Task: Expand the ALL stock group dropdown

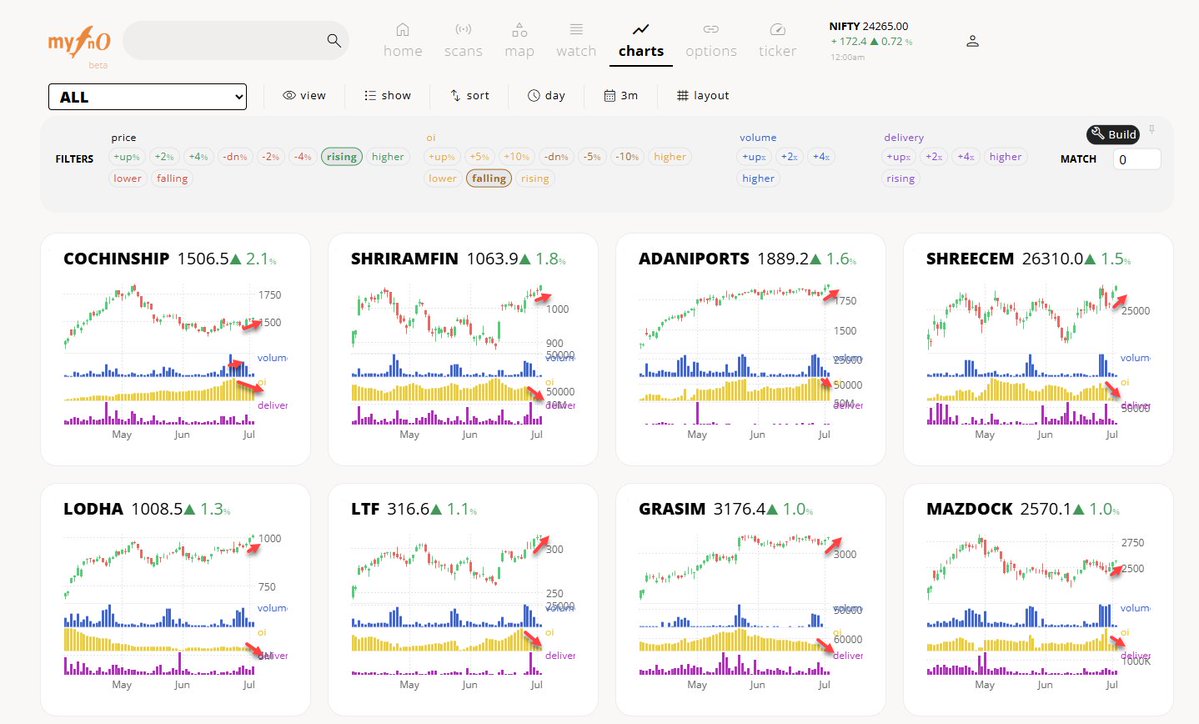Action: [148, 97]
